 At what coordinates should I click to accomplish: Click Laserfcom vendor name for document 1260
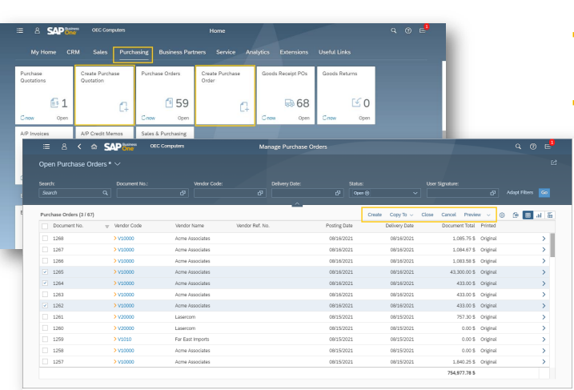(185, 328)
